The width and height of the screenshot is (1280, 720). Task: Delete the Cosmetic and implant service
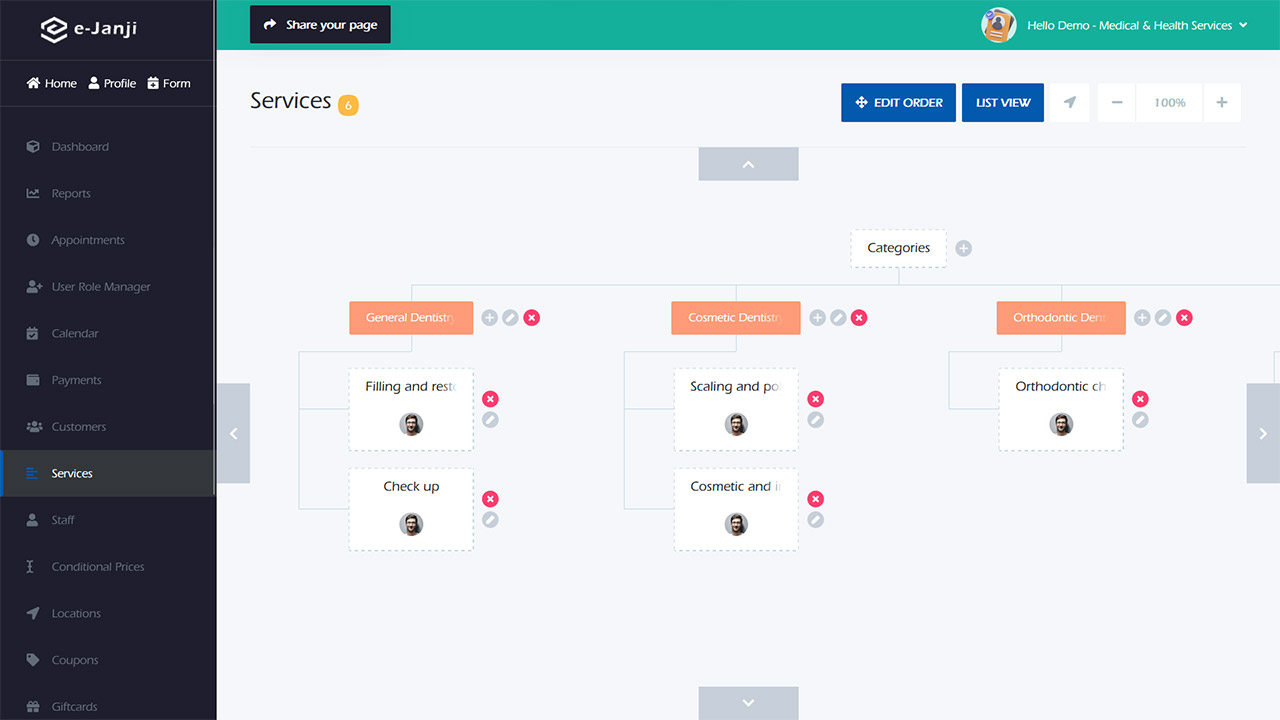[x=815, y=499]
